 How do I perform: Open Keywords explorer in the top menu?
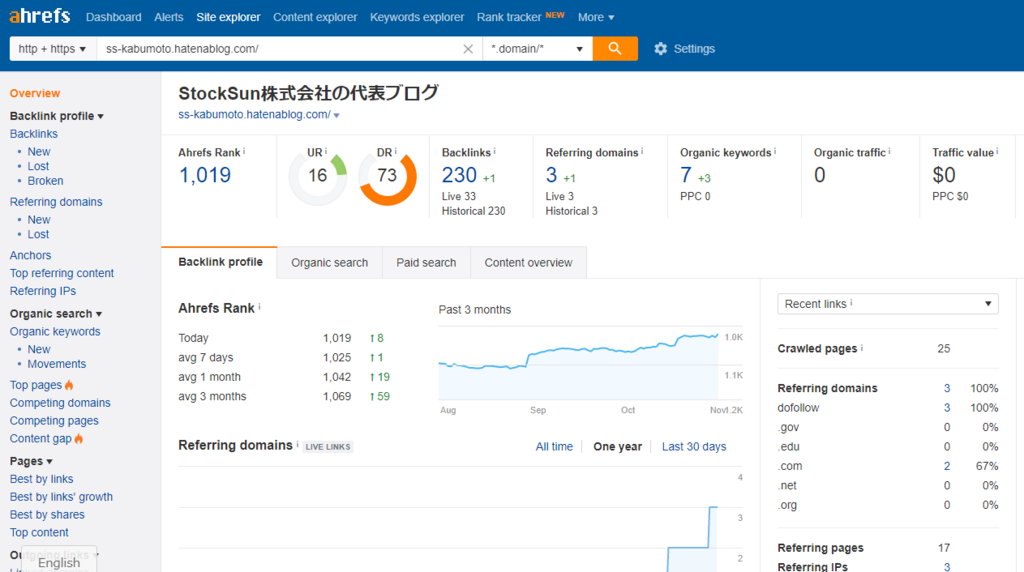pos(417,18)
